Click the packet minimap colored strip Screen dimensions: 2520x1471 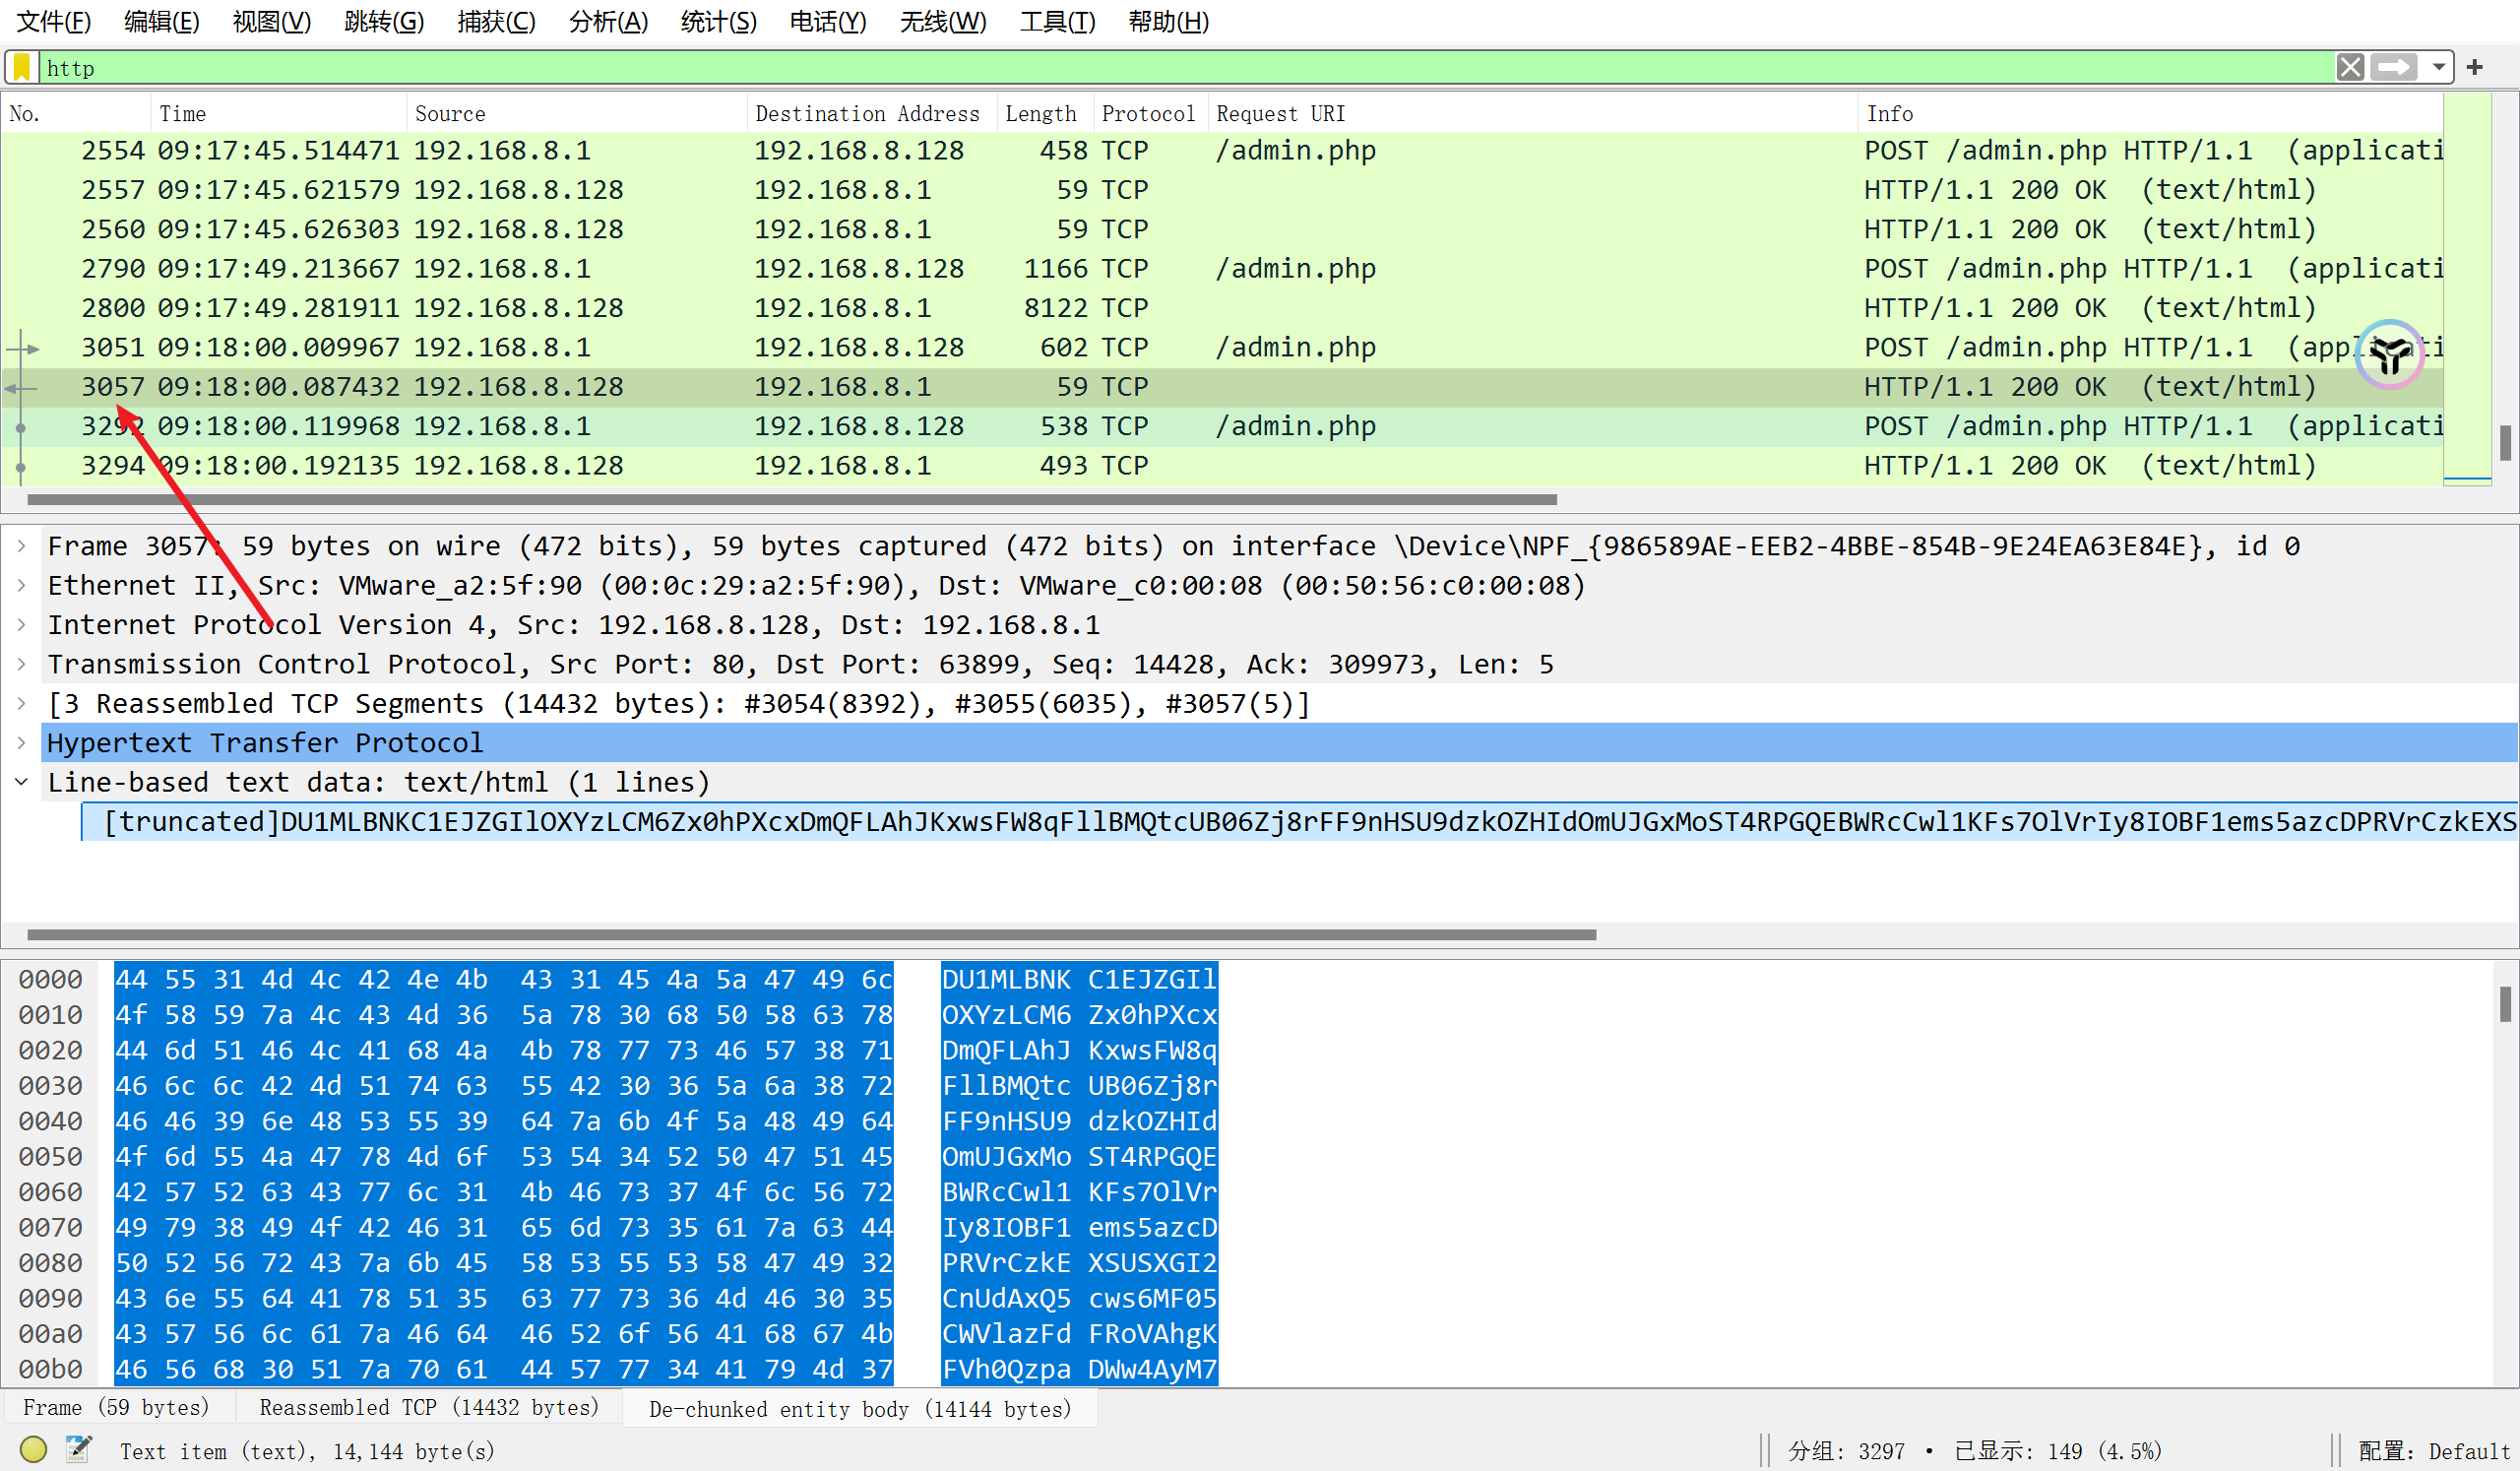pos(2466,290)
